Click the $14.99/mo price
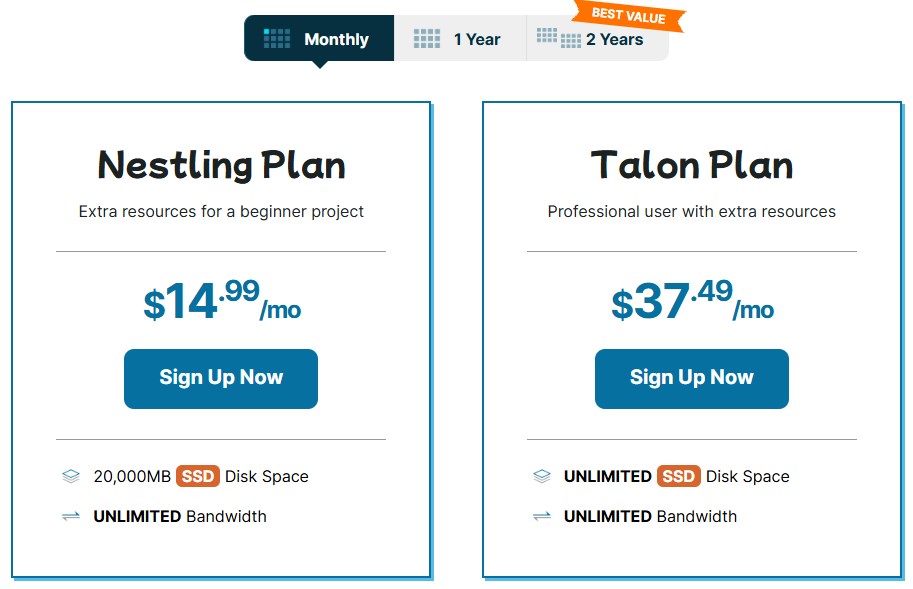Screen dimensions: 913x589 (x=221, y=300)
